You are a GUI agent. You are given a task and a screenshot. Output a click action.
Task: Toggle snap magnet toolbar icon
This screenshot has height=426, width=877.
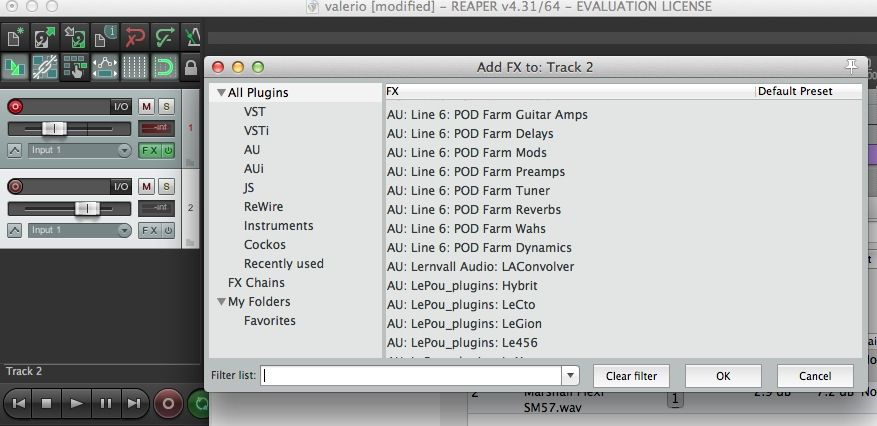166,68
